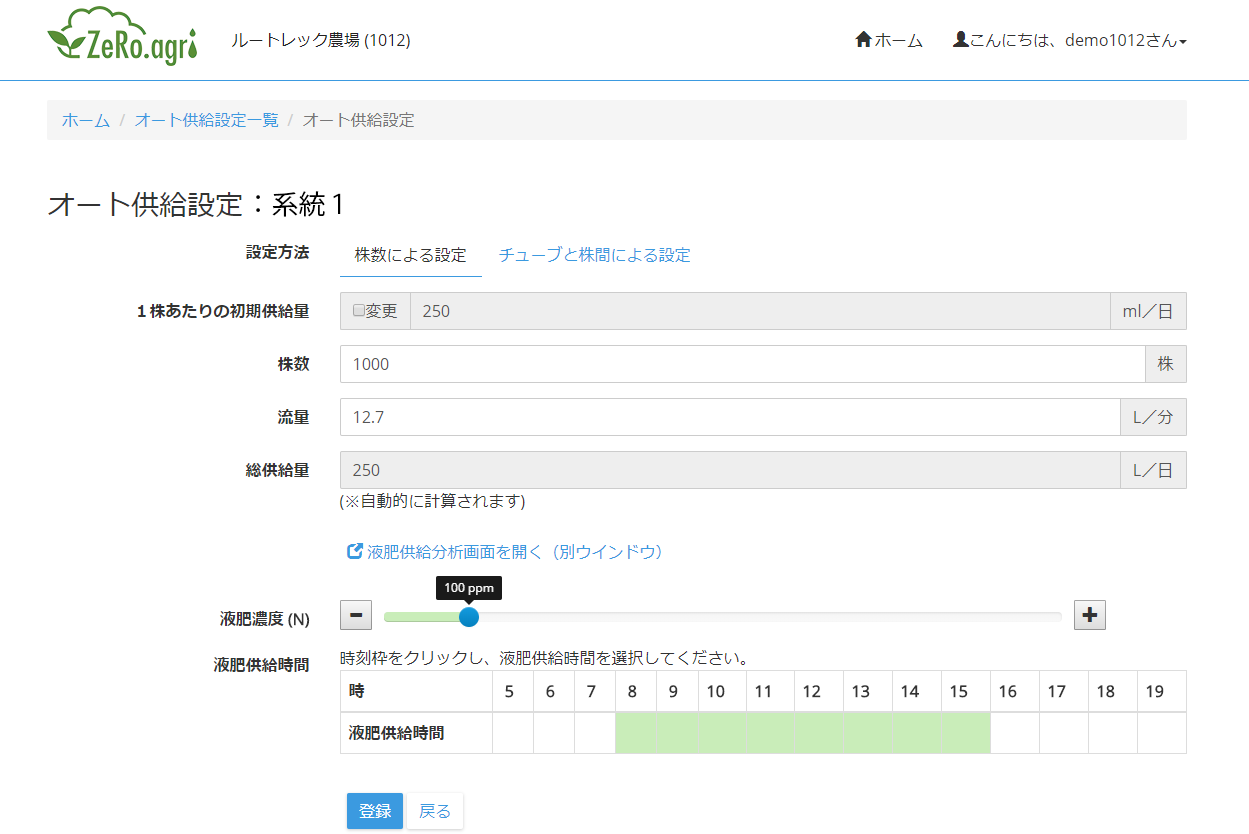Click the 登録 button

tap(375, 811)
